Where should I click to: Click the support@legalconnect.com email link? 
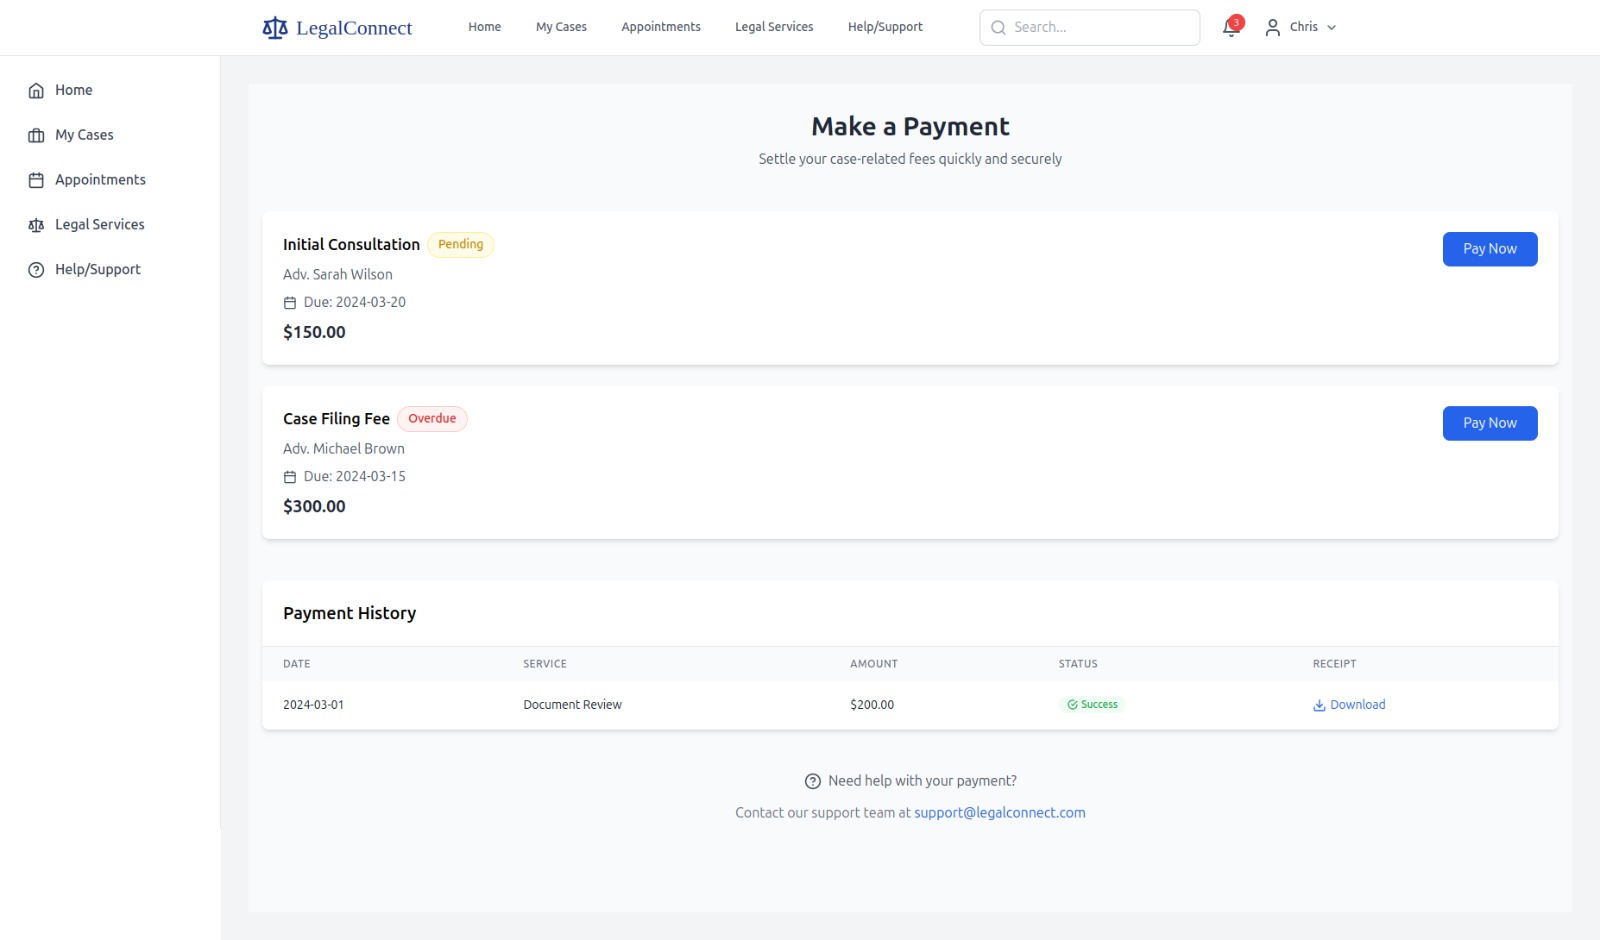click(1000, 813)
